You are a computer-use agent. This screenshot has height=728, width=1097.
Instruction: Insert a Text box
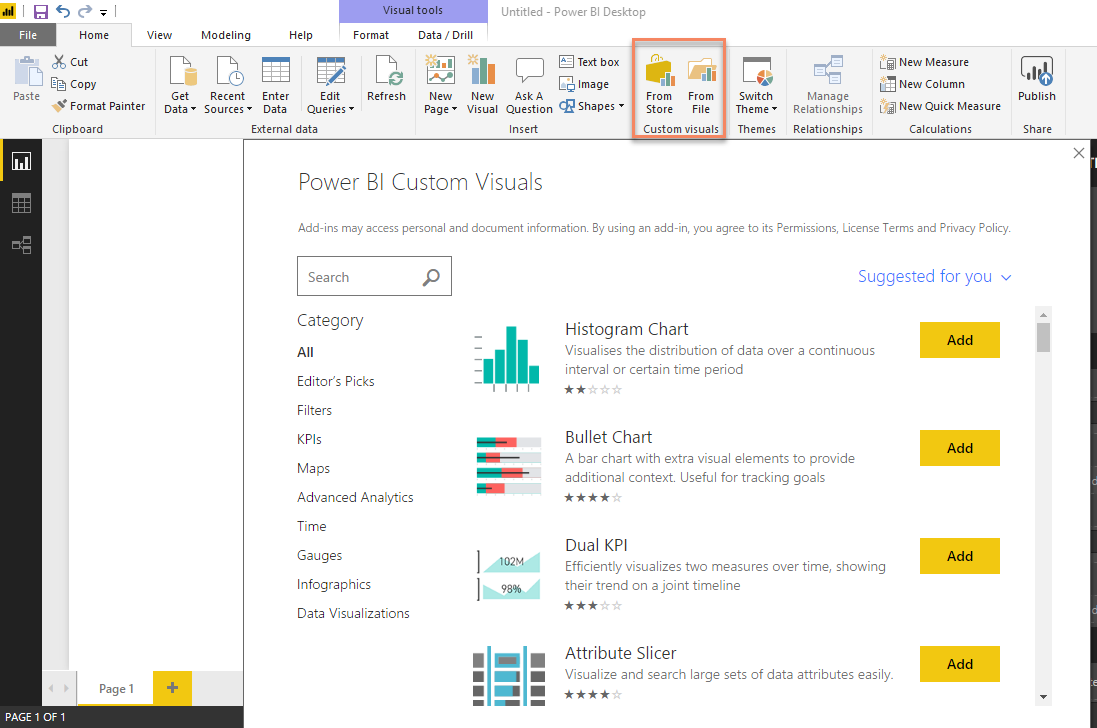pos(588,61)
